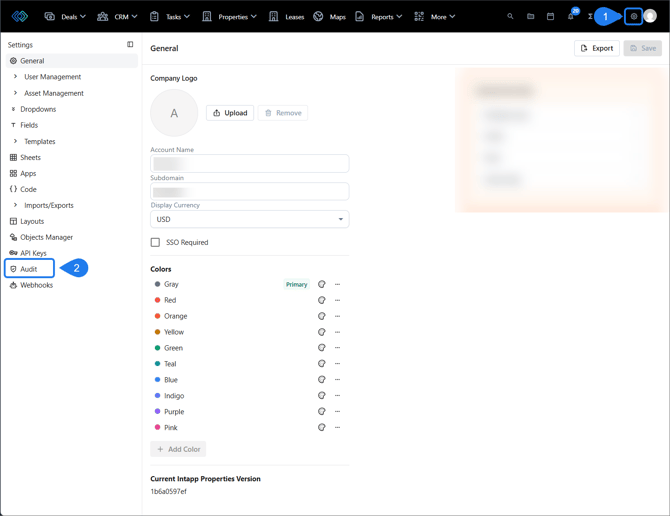Collapse the Settings sidebar panel icon
Image resolution: width=670 pixels, height=516 pixels.
point(130,44)
